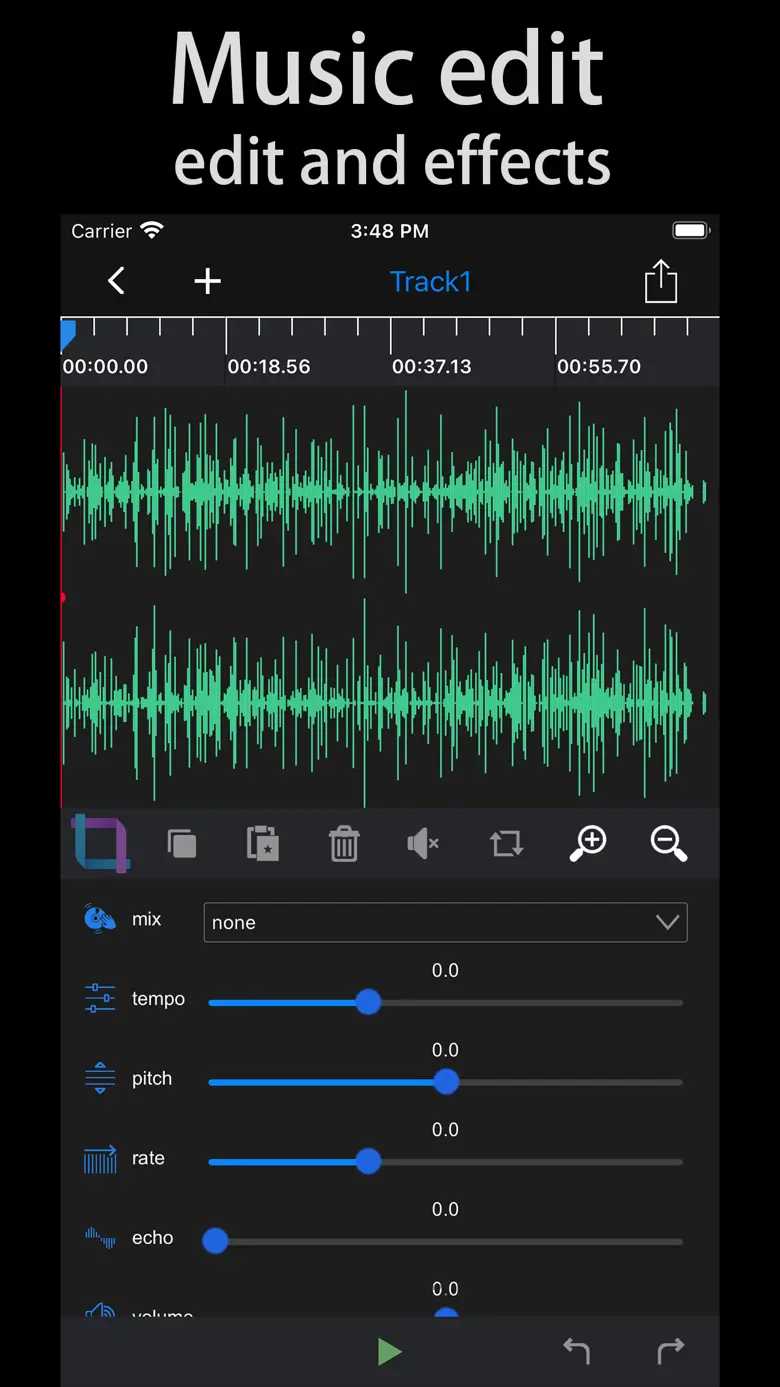
Task: Click the mix label
Action: pos(146,919)
